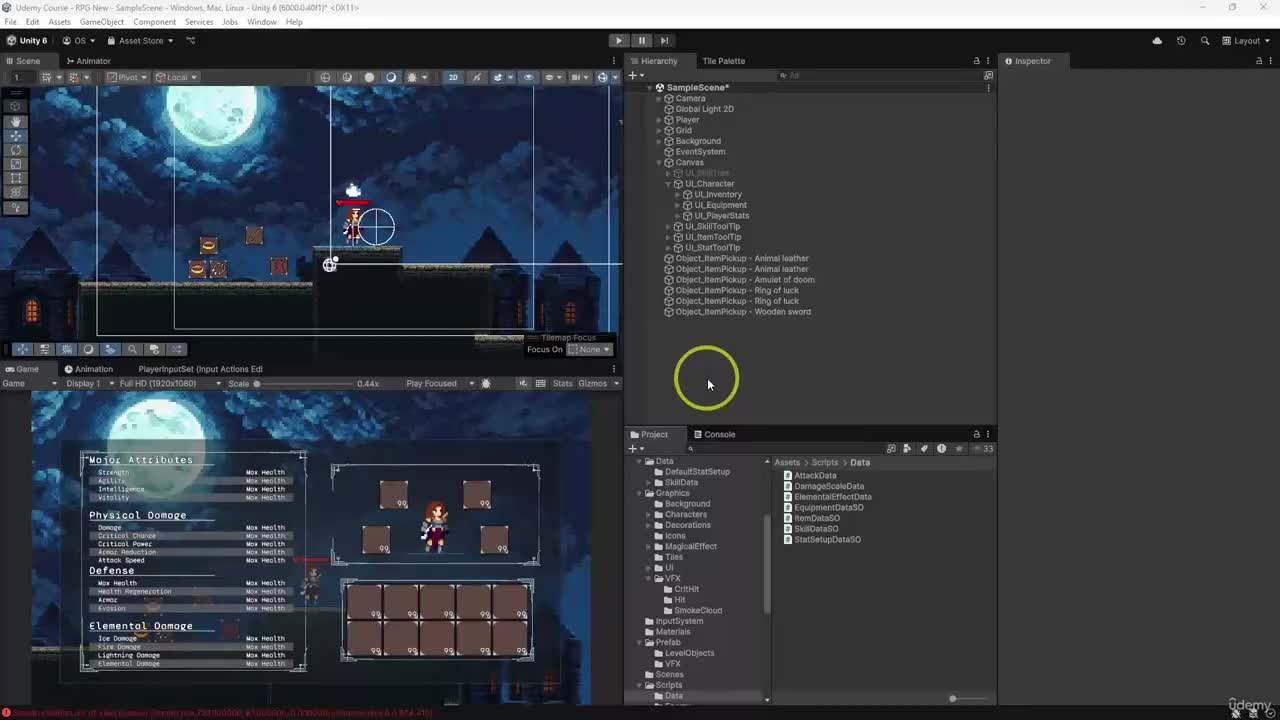The width and height of the screenshot is (1280, 720).
Task: Open Tilemap Focus On None dropdown
Action: [590, 349]
